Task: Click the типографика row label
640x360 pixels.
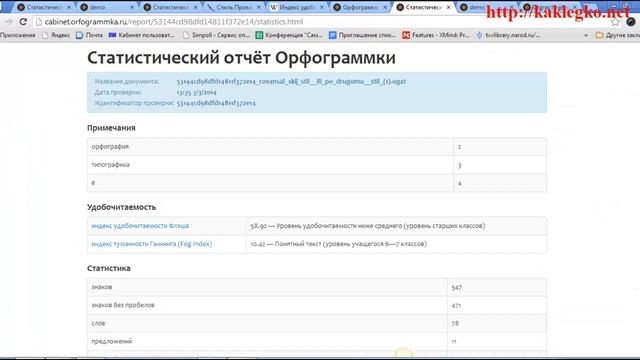Action: coord(111,165)
